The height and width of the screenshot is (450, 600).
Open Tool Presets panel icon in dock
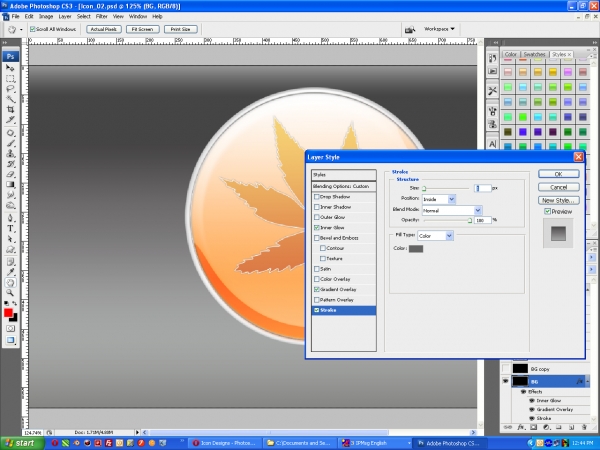coord(492,91)
